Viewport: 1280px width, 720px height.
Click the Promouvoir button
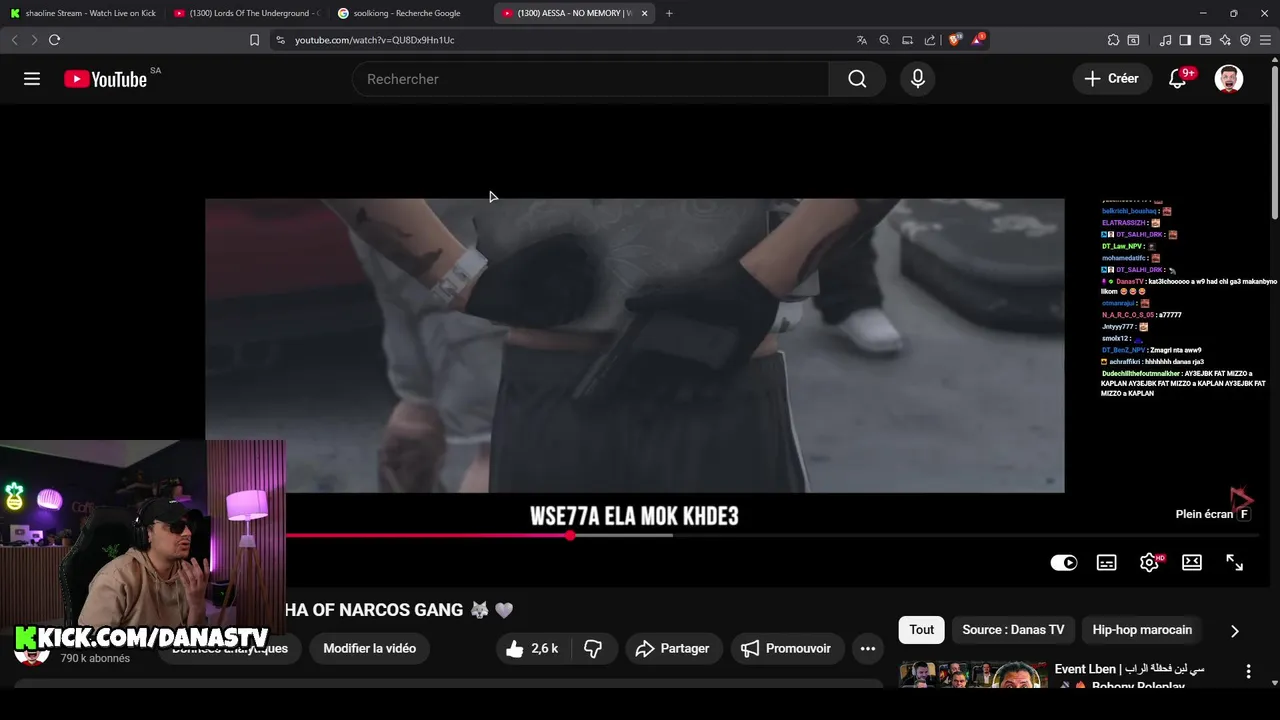787,648
